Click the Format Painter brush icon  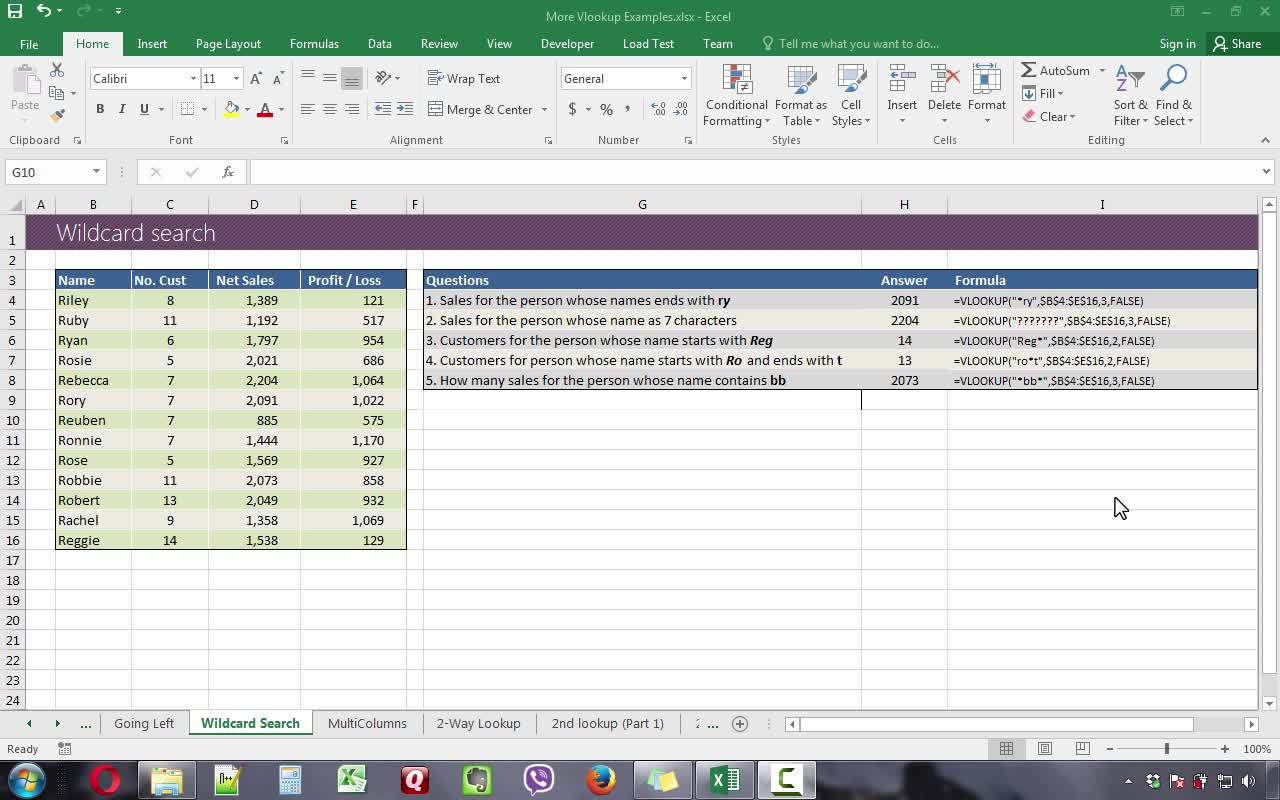click(57, 116)
